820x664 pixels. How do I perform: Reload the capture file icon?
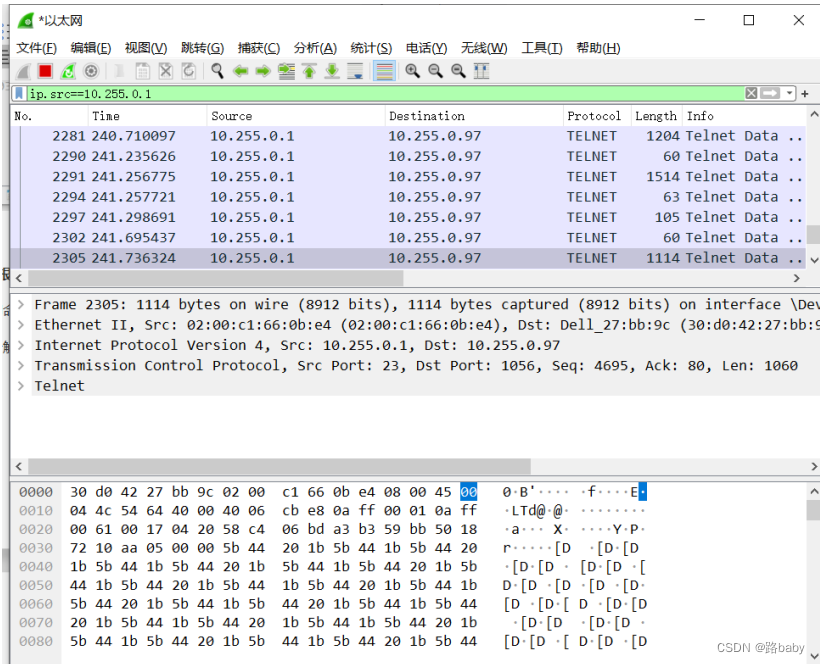click(188, 71)
